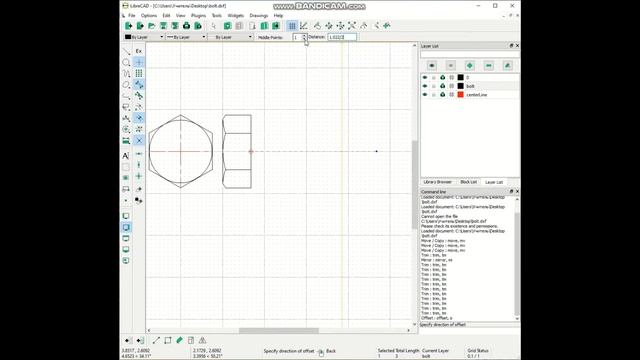
Task: Click the zoom auto icon highlighted in left toolbar
Action: point(126,227)
